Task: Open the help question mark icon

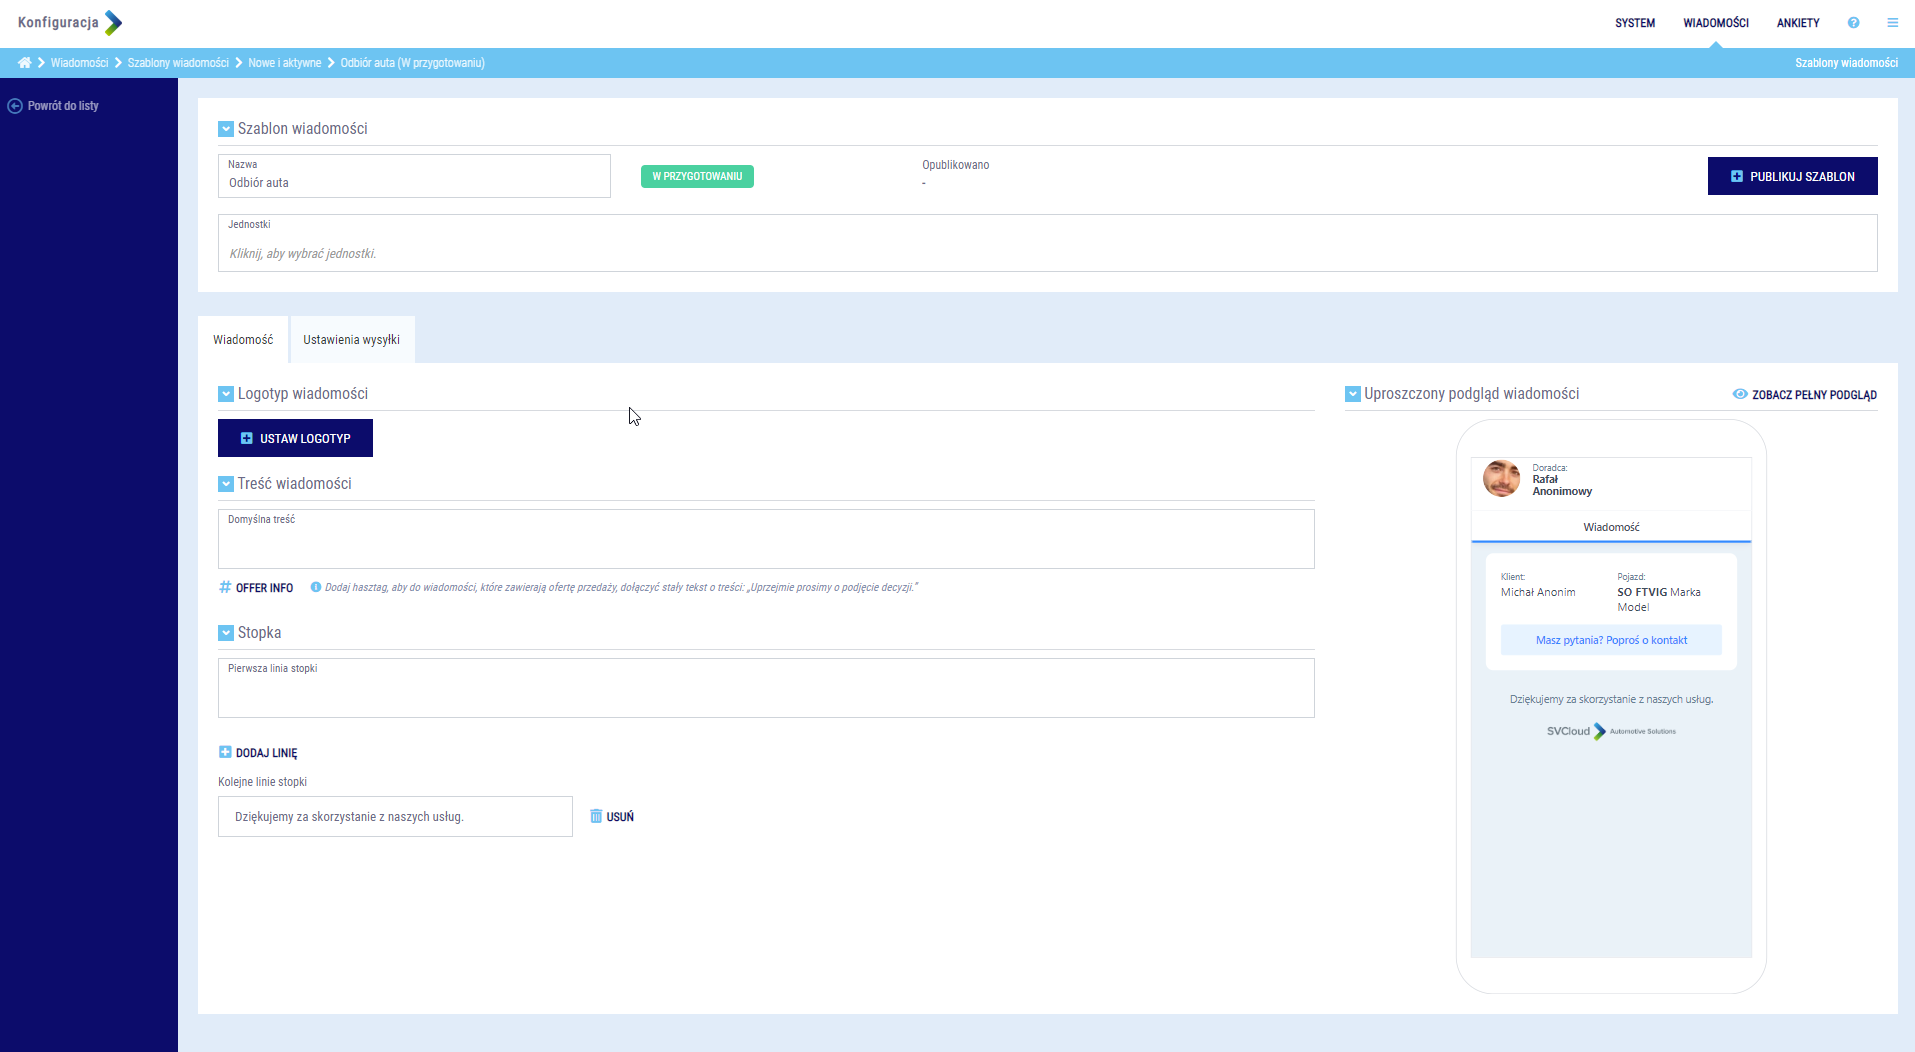Action: click(x=1853, y=23)
